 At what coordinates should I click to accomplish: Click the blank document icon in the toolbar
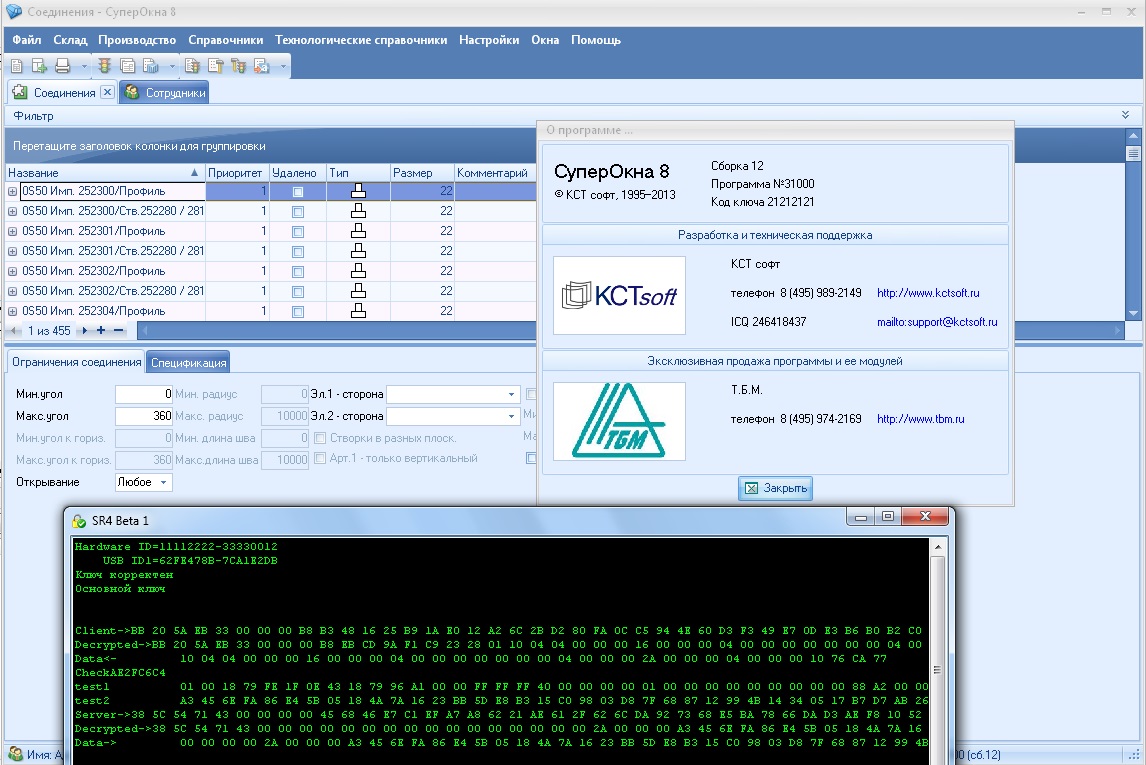coord(17,66)
